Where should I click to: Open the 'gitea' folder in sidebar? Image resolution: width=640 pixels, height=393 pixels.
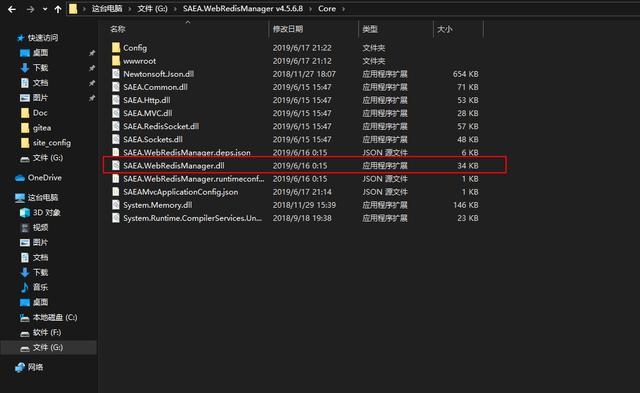42,128
